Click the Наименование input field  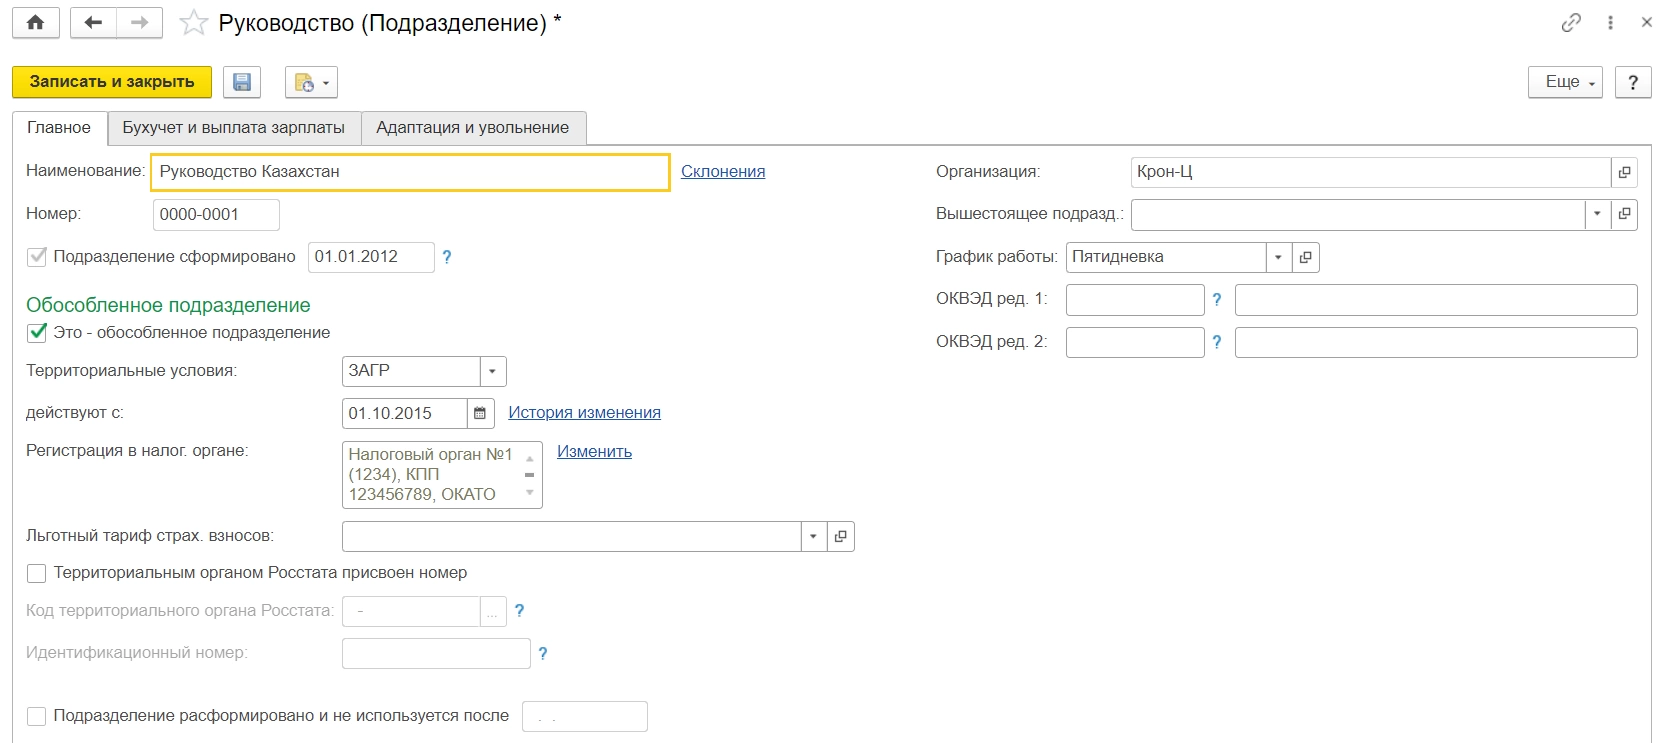410,172
